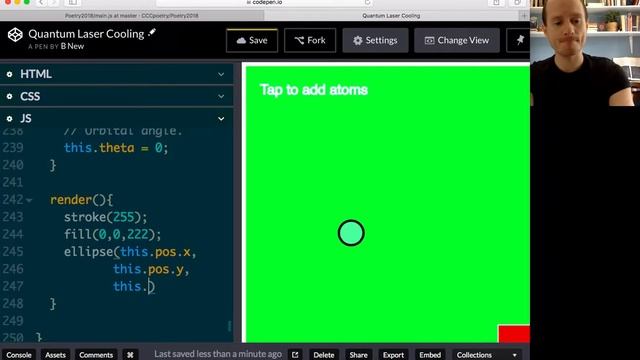Expand the CSS panel dropdown chevron

tap(221, 96)
